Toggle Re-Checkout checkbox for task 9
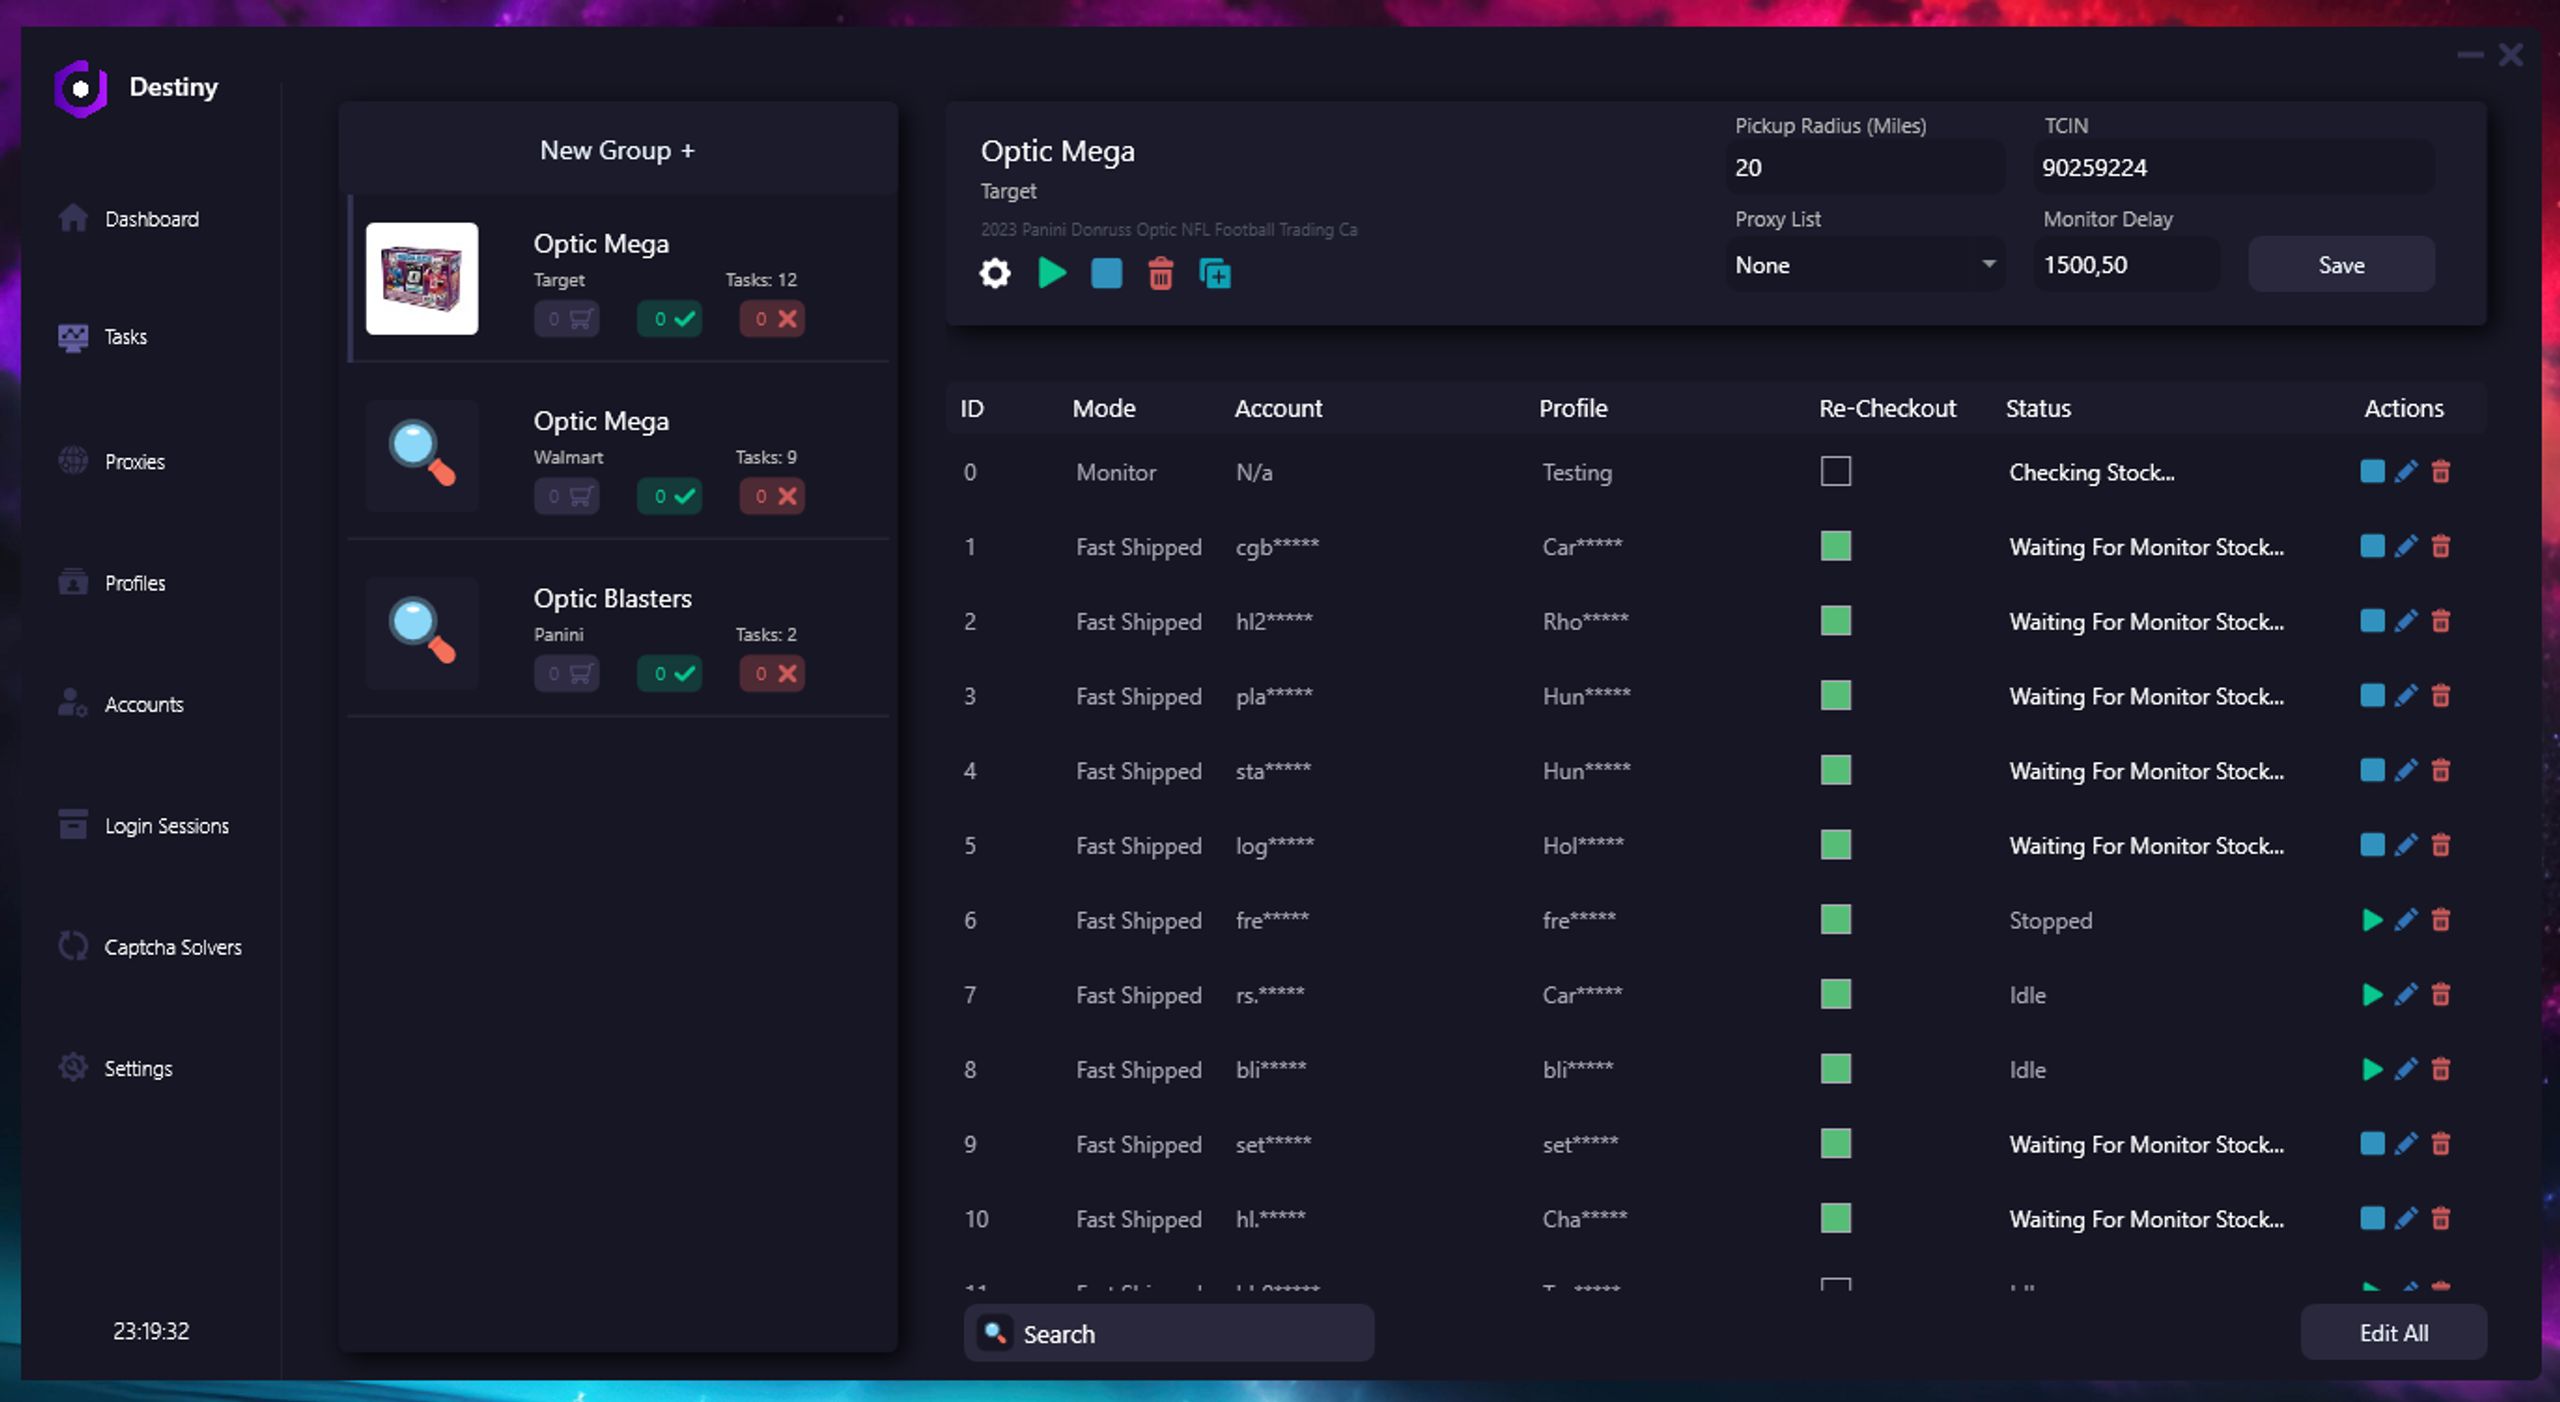 (x=1835, y=1143)
